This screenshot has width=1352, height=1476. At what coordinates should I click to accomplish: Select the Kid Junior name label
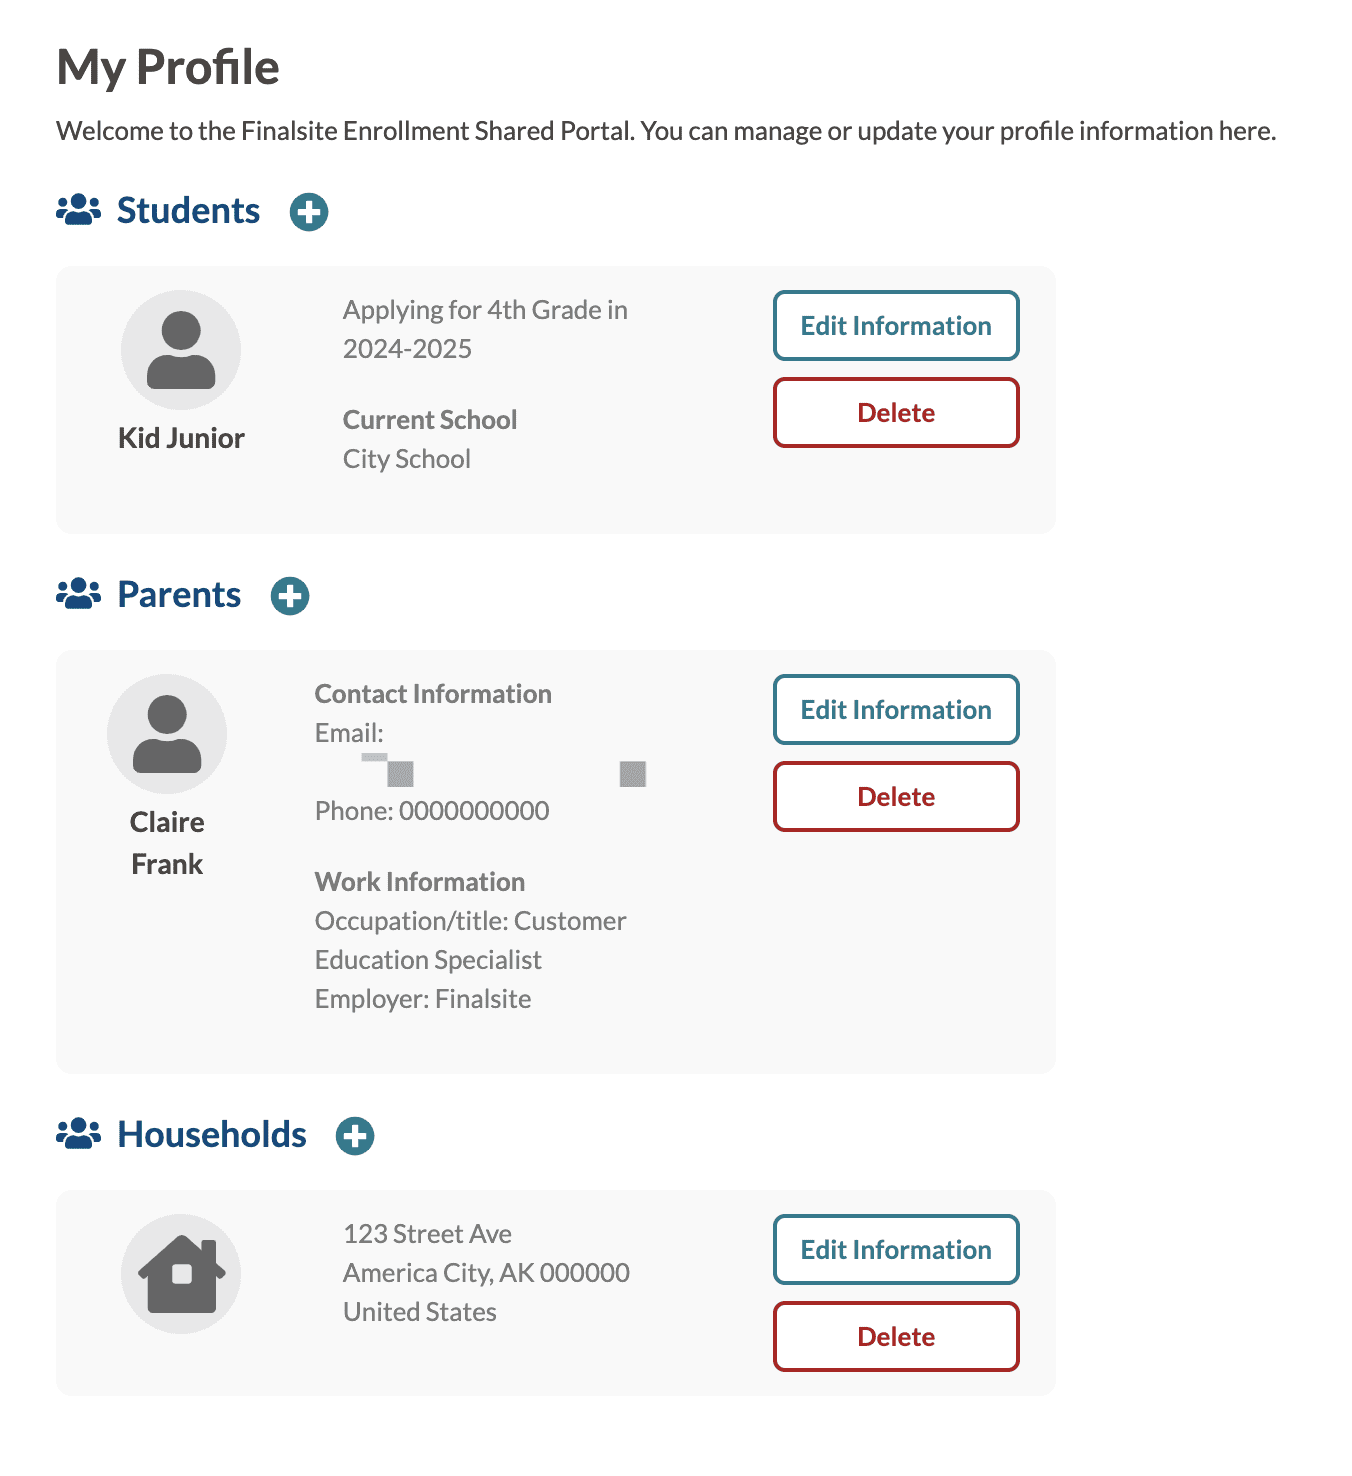(181, 437)
